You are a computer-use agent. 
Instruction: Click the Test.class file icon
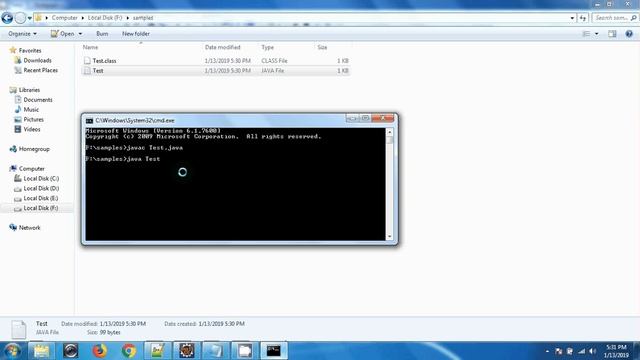pos(87,61)
